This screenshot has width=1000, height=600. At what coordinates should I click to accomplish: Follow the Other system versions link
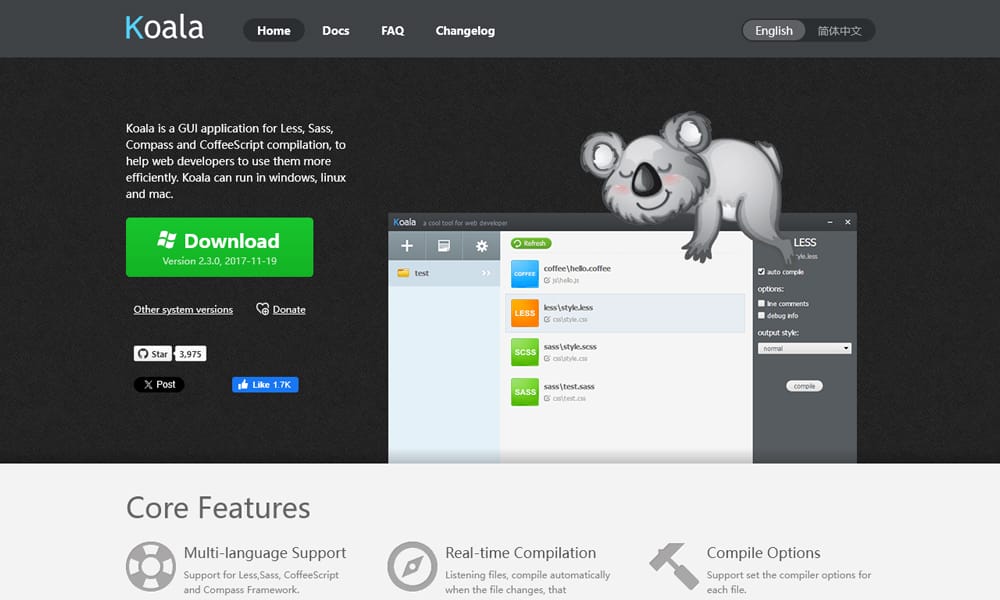pos(183,310)
